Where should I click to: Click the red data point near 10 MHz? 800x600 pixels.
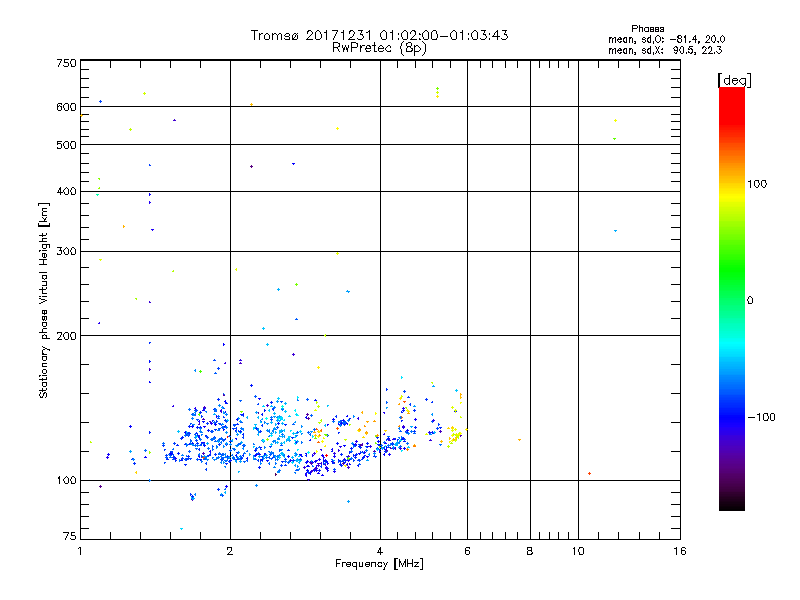(x=589, y=474)
